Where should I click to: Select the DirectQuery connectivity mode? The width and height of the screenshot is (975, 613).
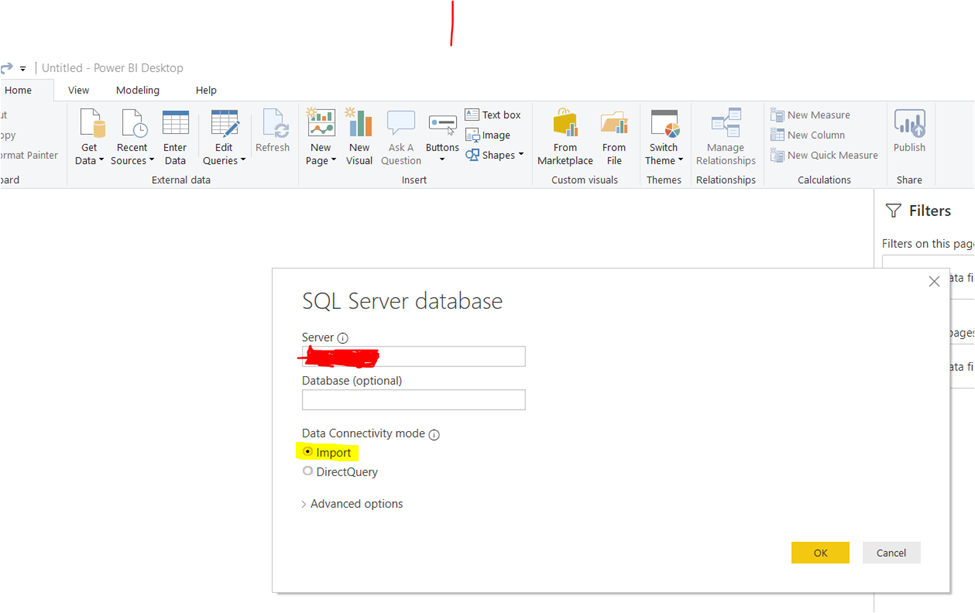pos(308,471)
